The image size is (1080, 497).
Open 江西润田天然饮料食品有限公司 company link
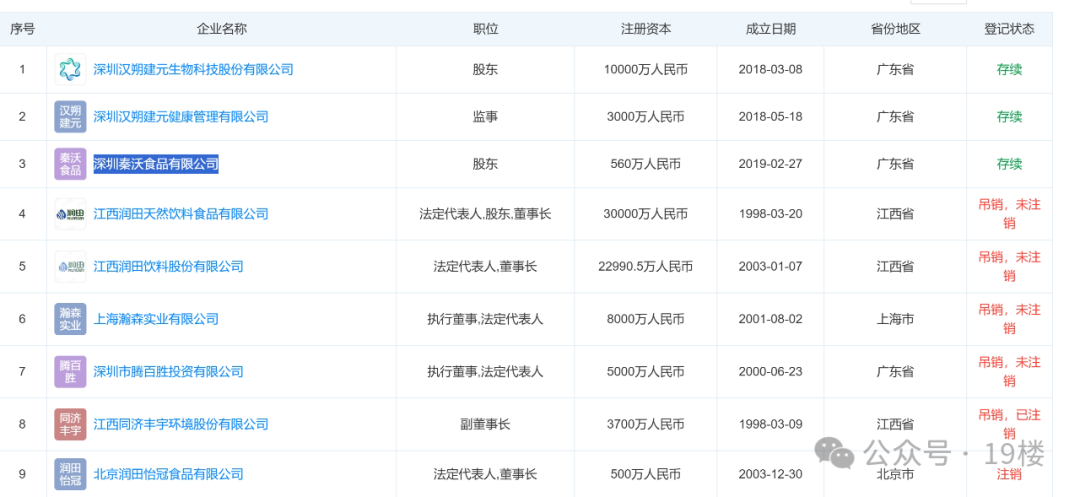181,214
